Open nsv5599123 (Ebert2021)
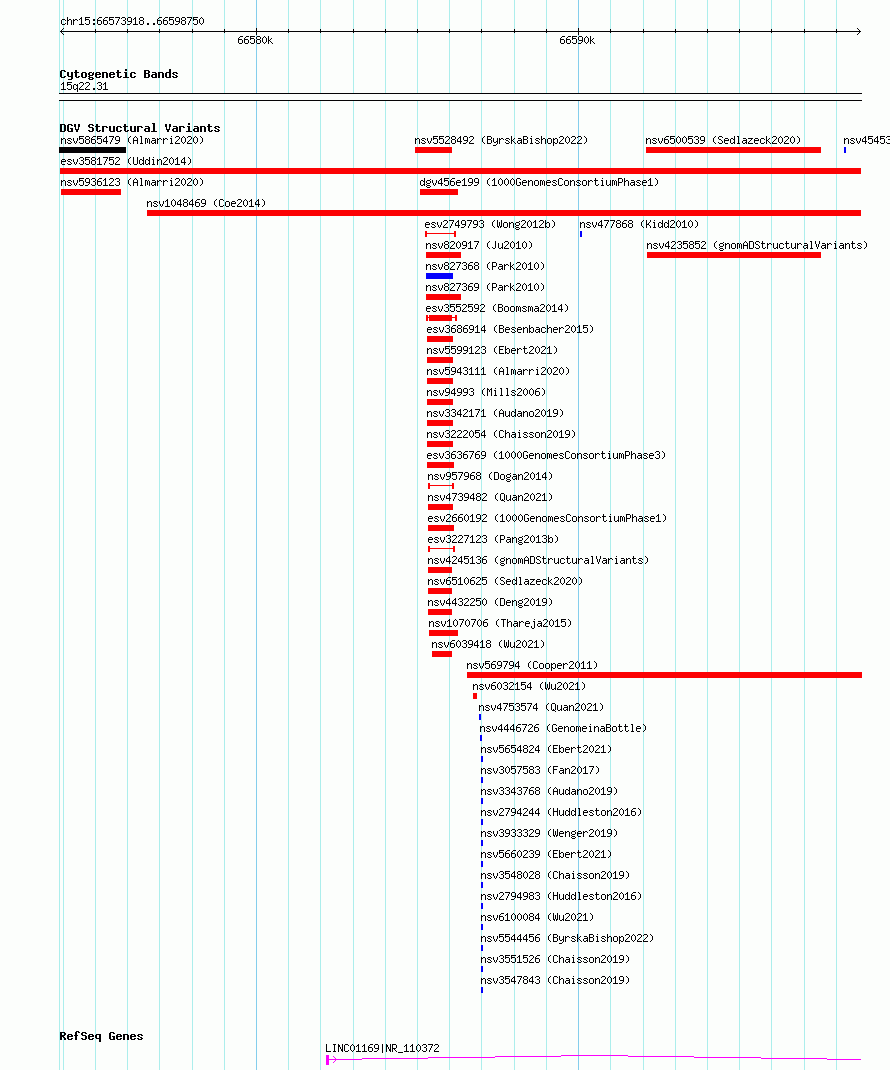The width and height of the screenshot is (890, 1070). [492, 350]
